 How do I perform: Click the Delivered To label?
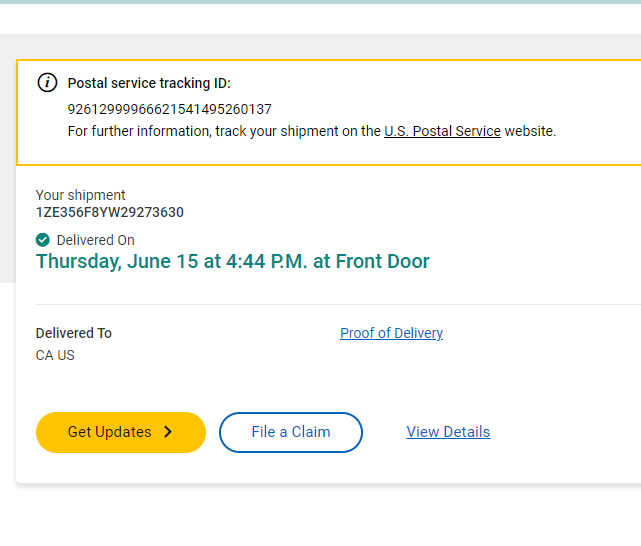(74, 333)
